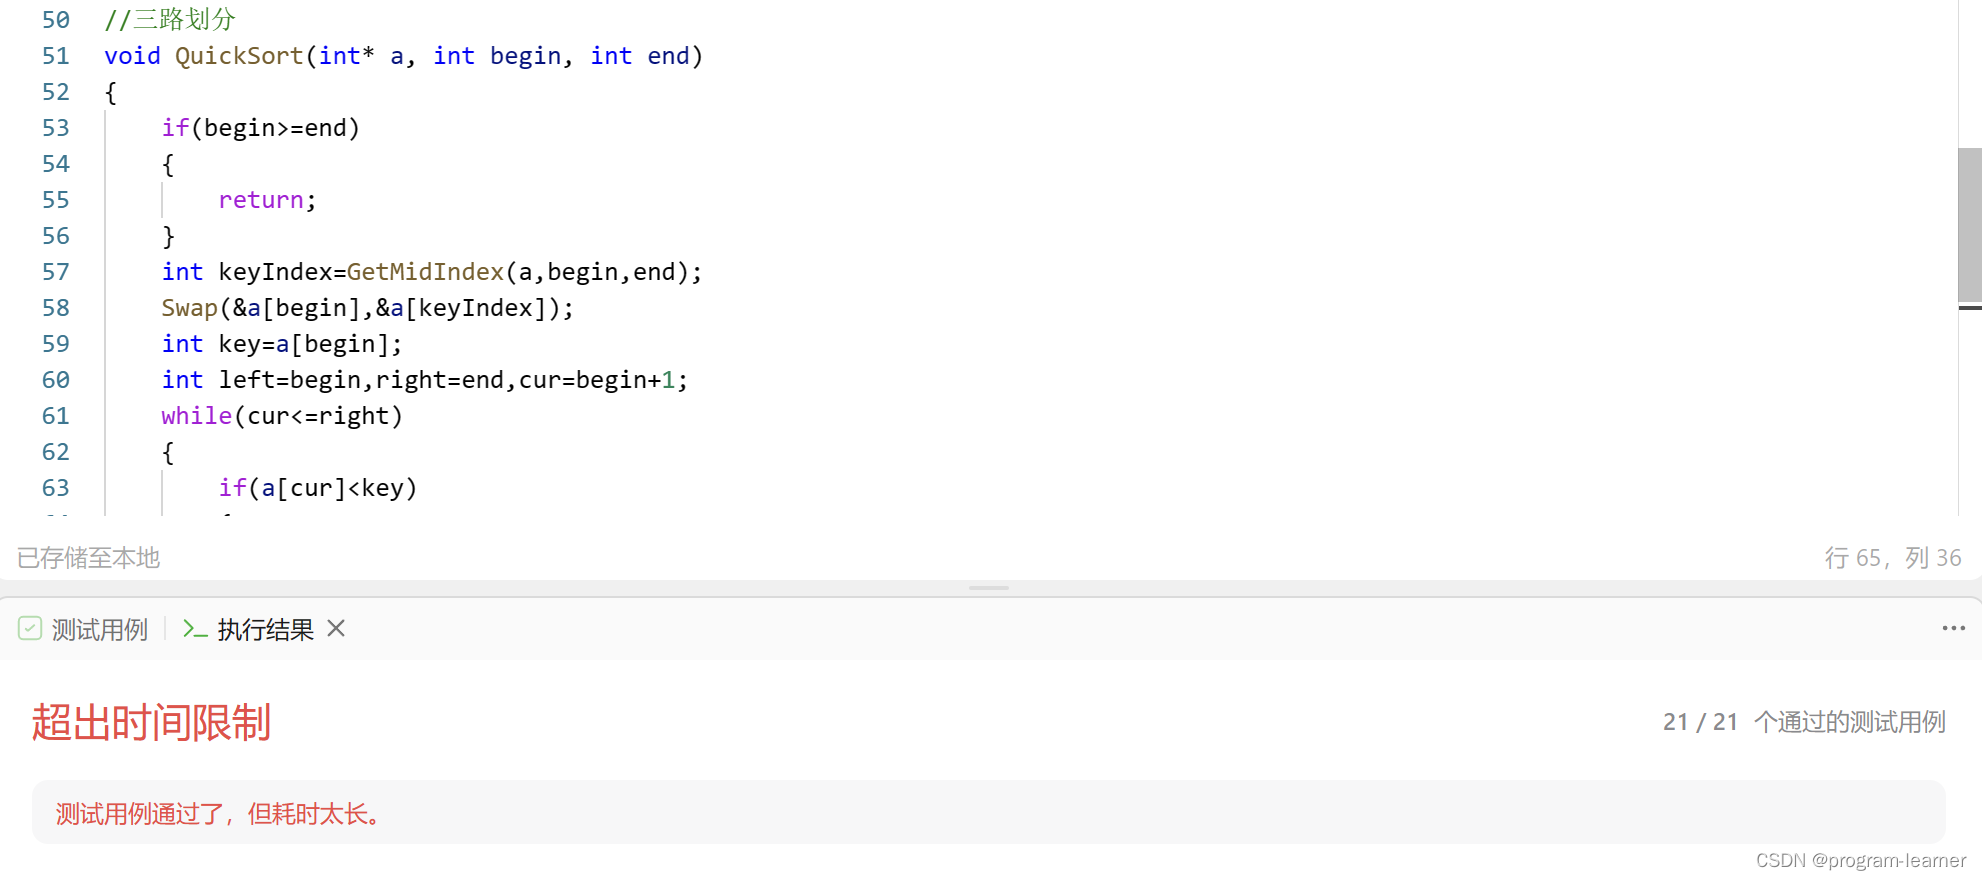This screenshot has height=880, width=1982.
Task: Click the return; statement on line 55
Action: point(267,200)
